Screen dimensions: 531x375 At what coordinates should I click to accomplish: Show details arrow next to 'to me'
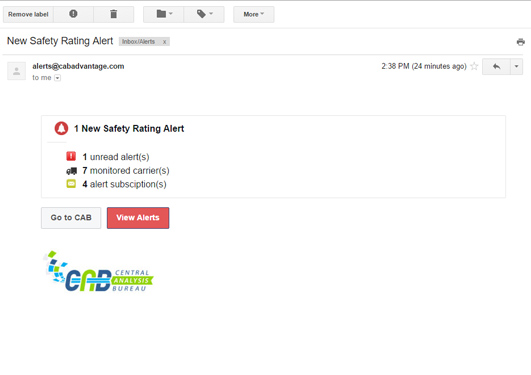pos(58,78)
